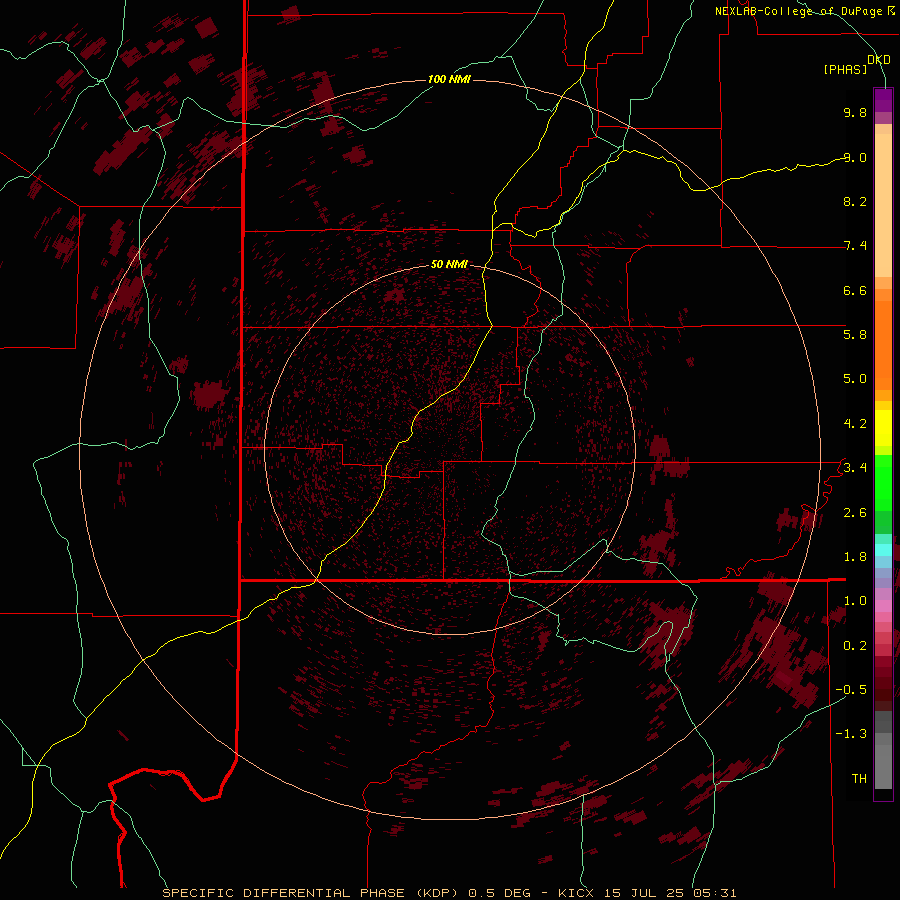The height and width of the screenshot is (900, 900).
Task: Click the DKD label above the color scale
Action: click(x=879, y=59)
